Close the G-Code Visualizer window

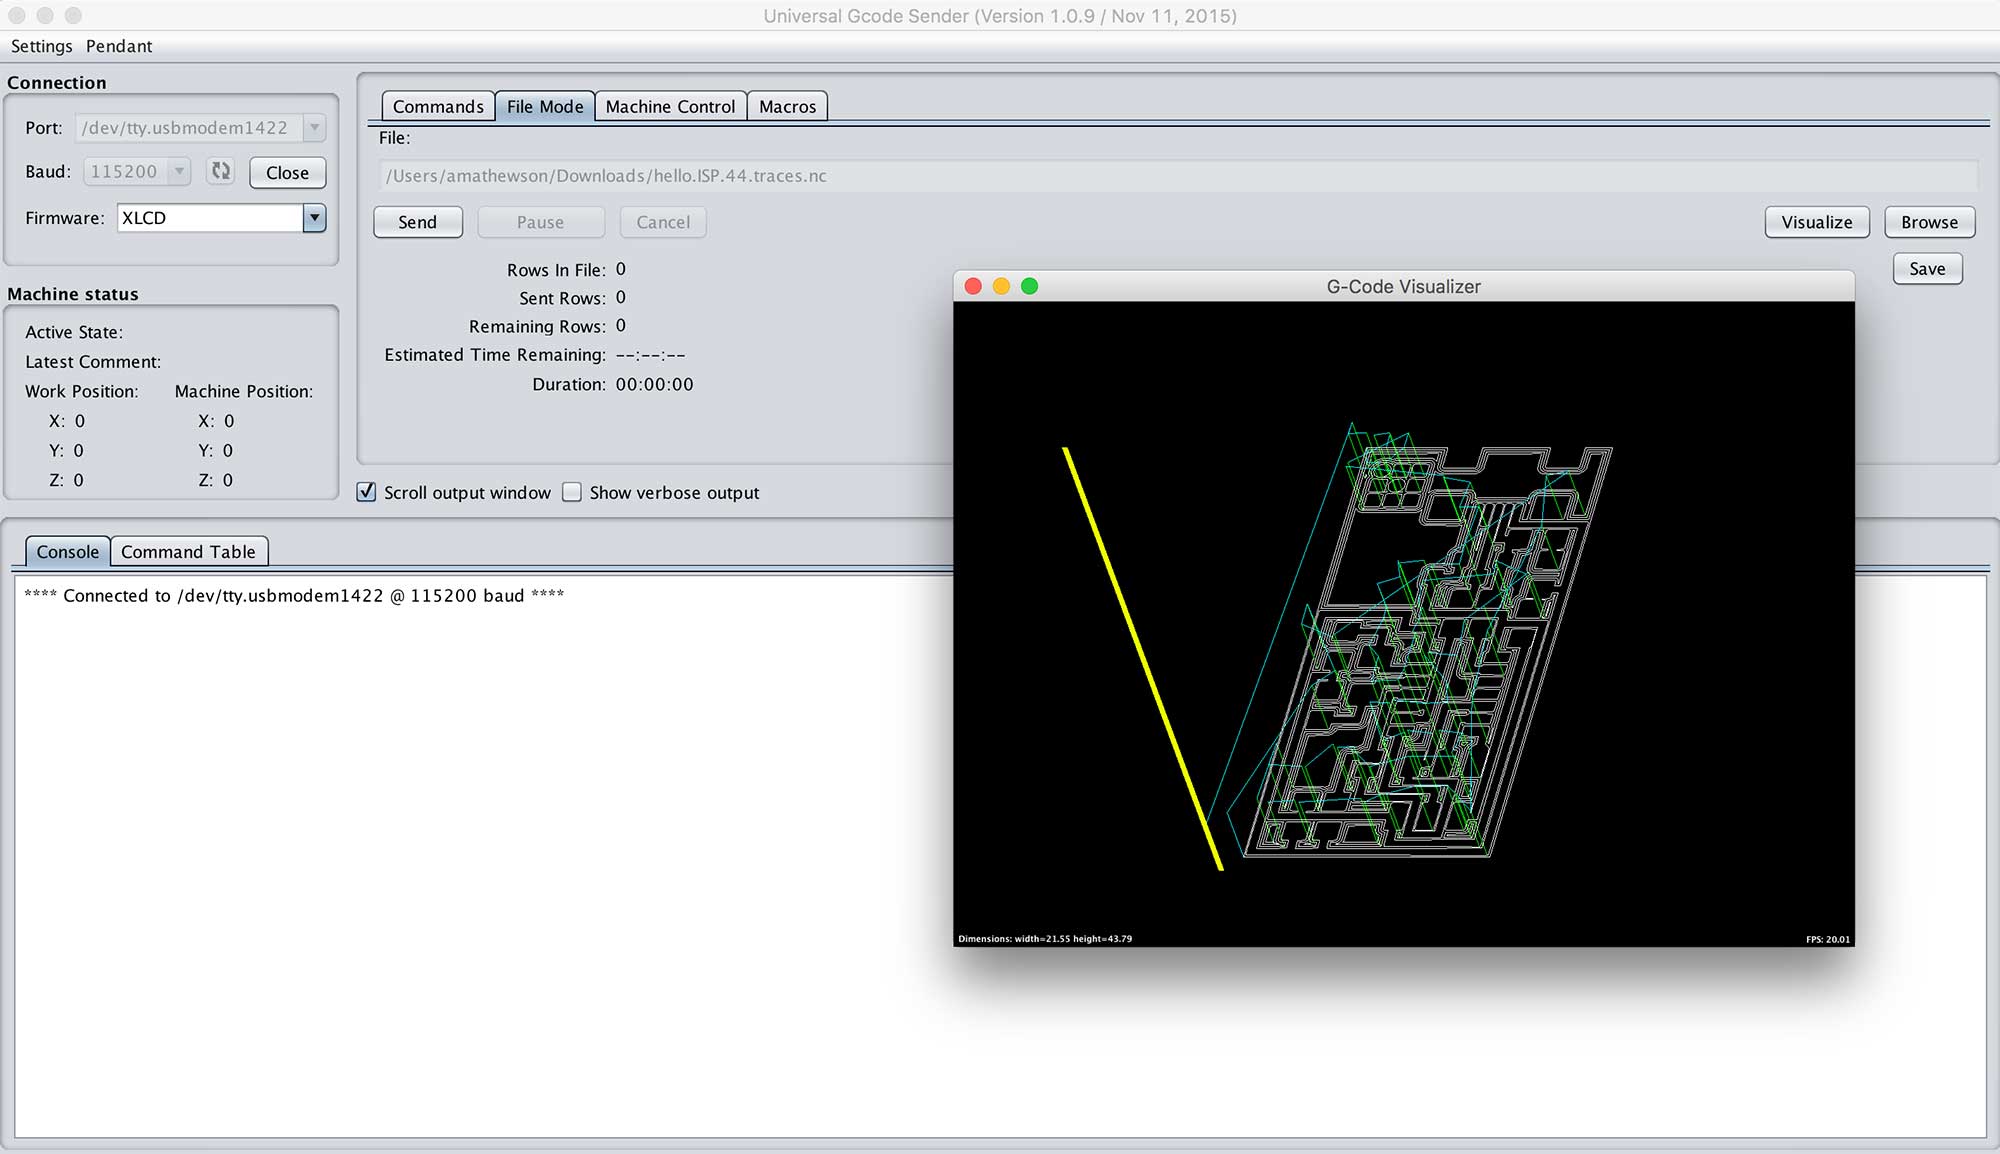(972, 286)
